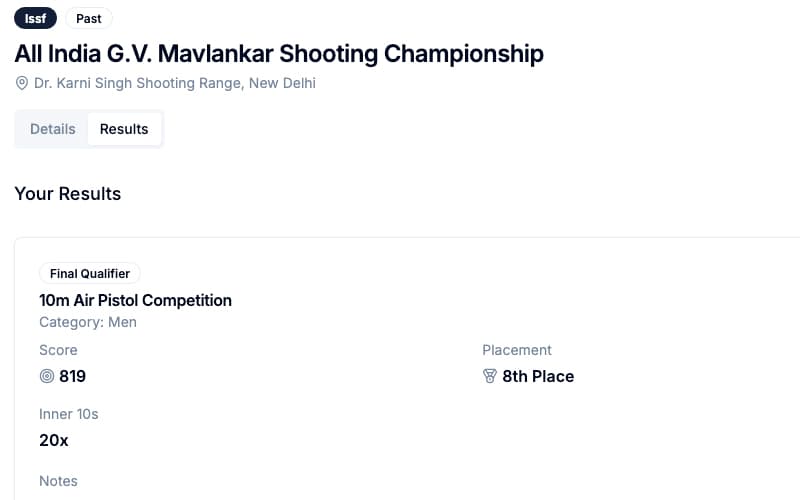The image size is (800, 500).
Task: Click the location pin icon
Action: [x=21, y=83]
